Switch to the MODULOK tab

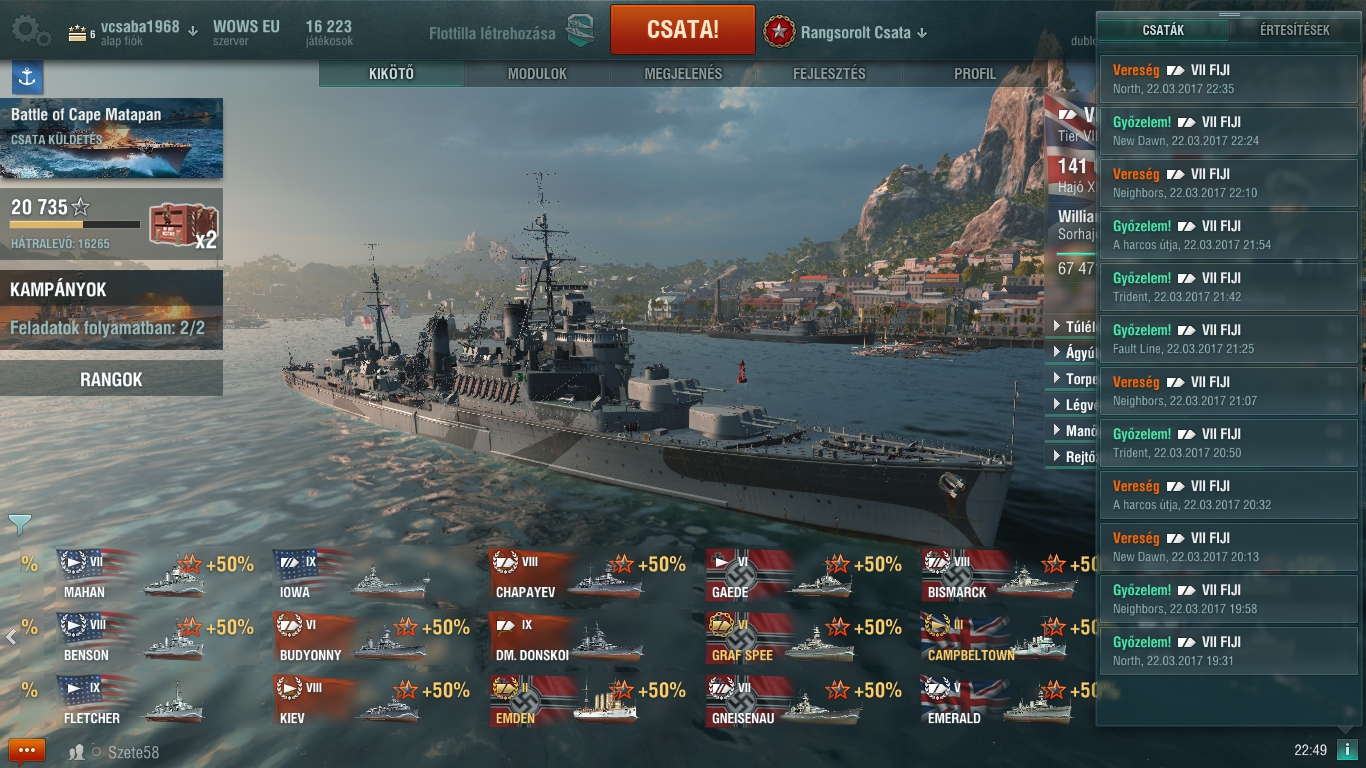[x=537, y=74]
